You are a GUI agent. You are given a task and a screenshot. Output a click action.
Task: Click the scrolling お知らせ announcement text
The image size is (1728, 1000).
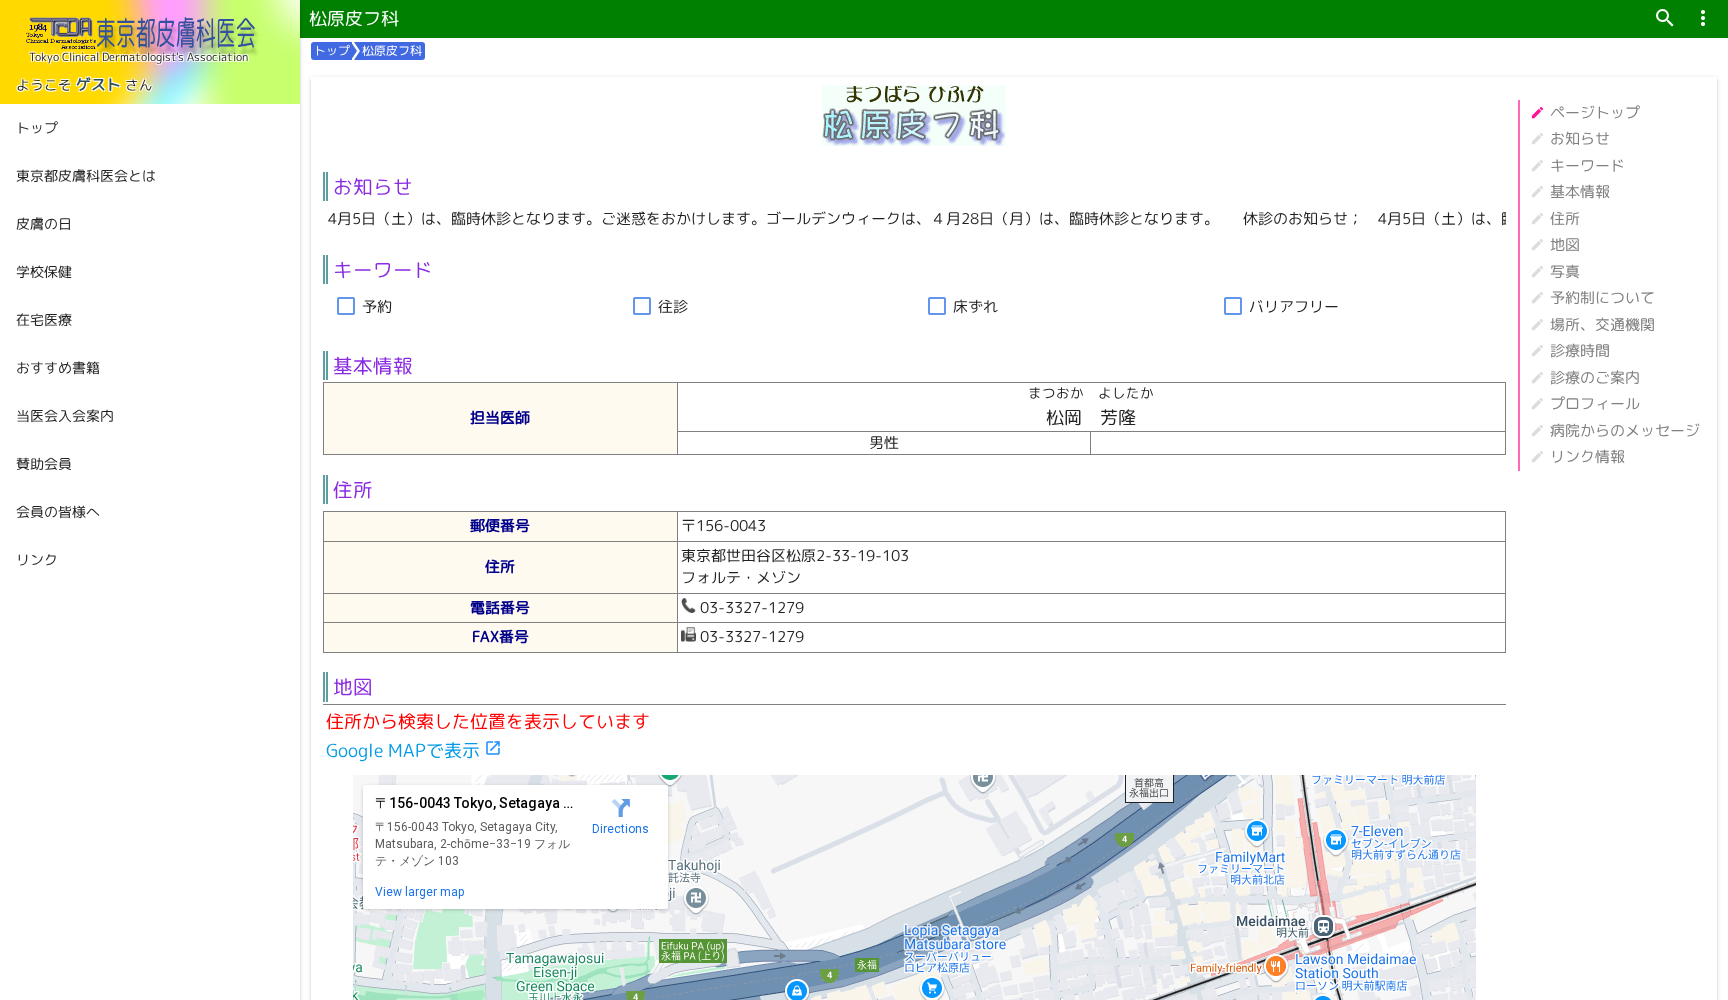pos(914,219)
